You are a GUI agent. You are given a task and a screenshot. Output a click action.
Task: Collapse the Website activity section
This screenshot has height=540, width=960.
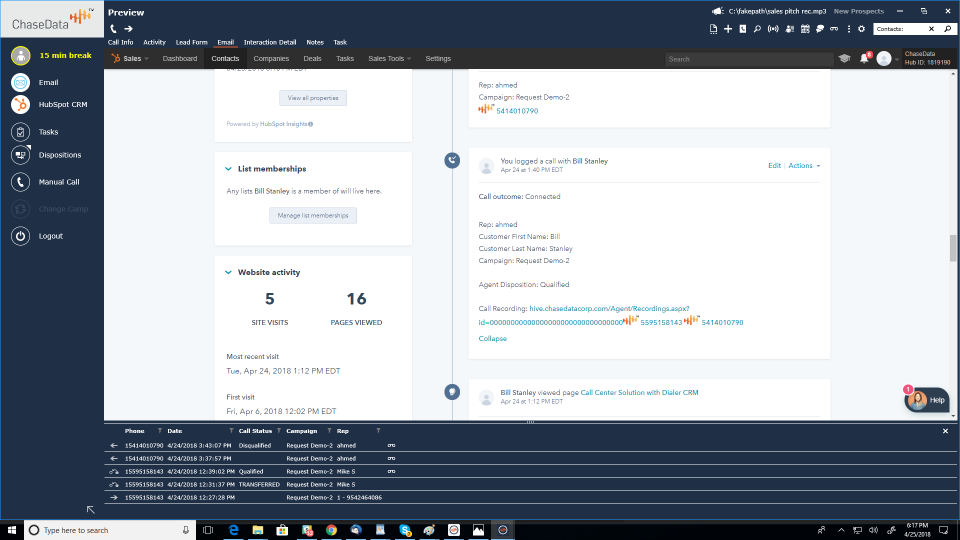coord(228,272)
